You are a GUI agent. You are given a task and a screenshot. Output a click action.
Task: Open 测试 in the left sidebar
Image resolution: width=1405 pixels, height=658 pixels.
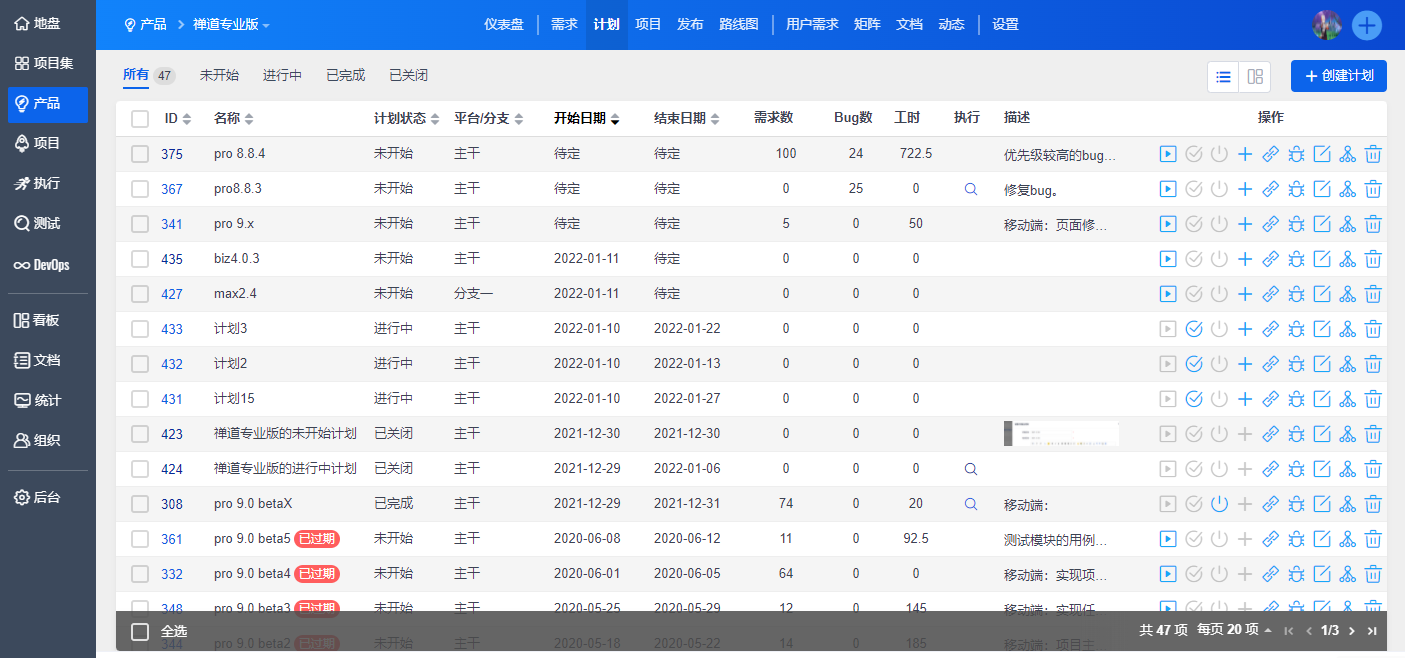(x=47, y=223)
